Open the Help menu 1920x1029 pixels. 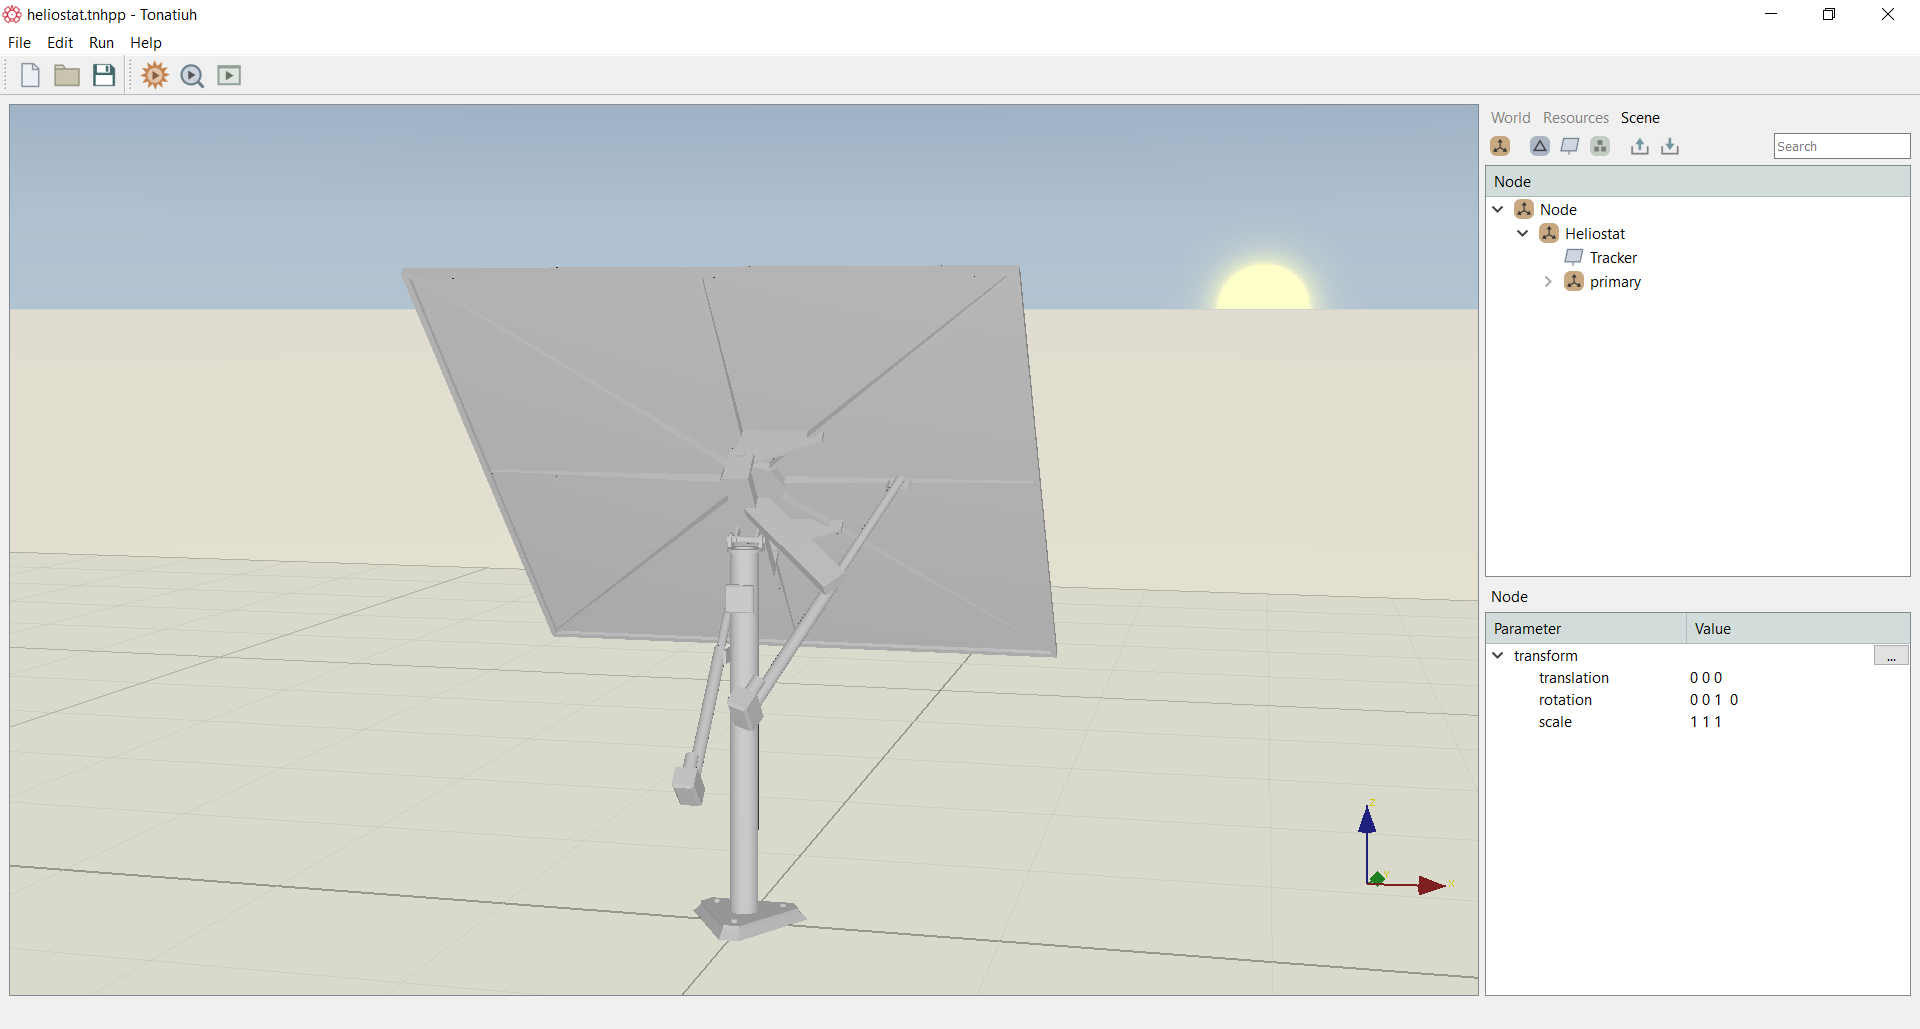point(146,43)
